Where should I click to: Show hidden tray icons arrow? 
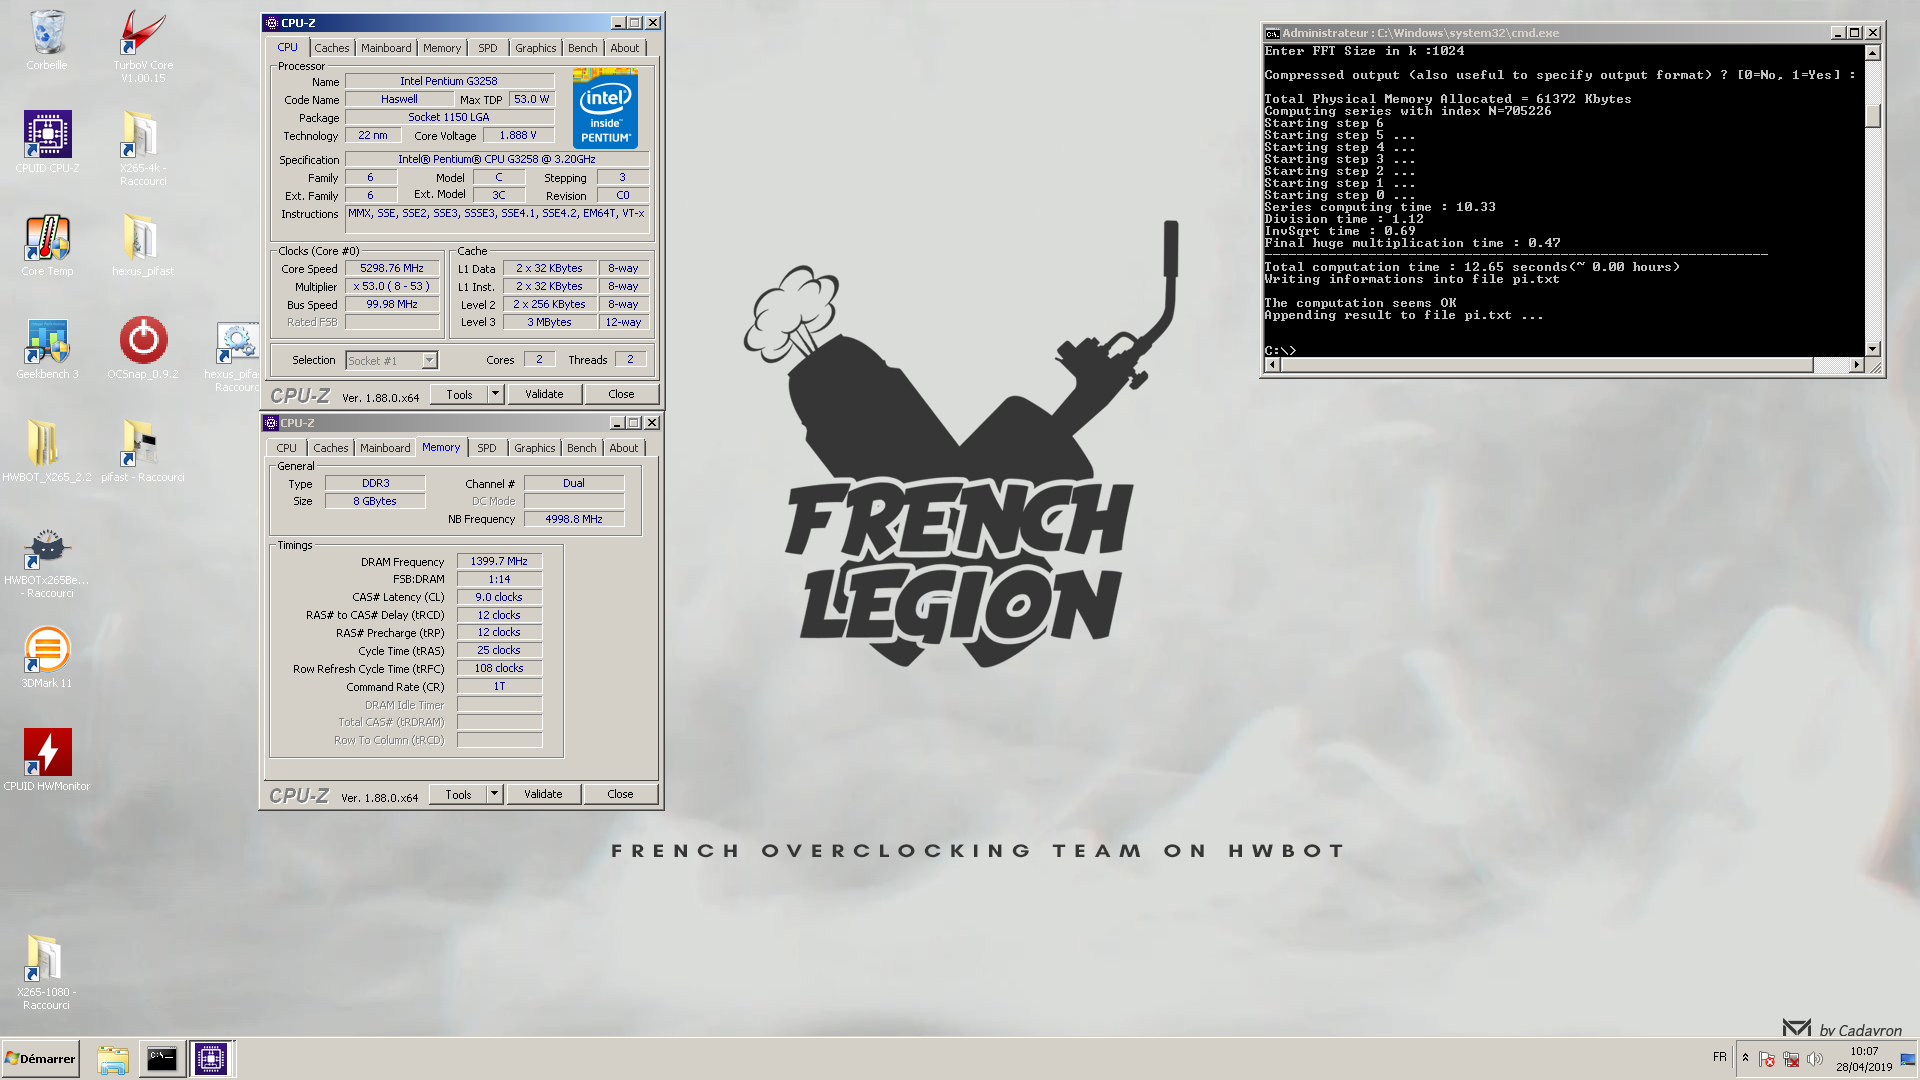point(1745,1058)
